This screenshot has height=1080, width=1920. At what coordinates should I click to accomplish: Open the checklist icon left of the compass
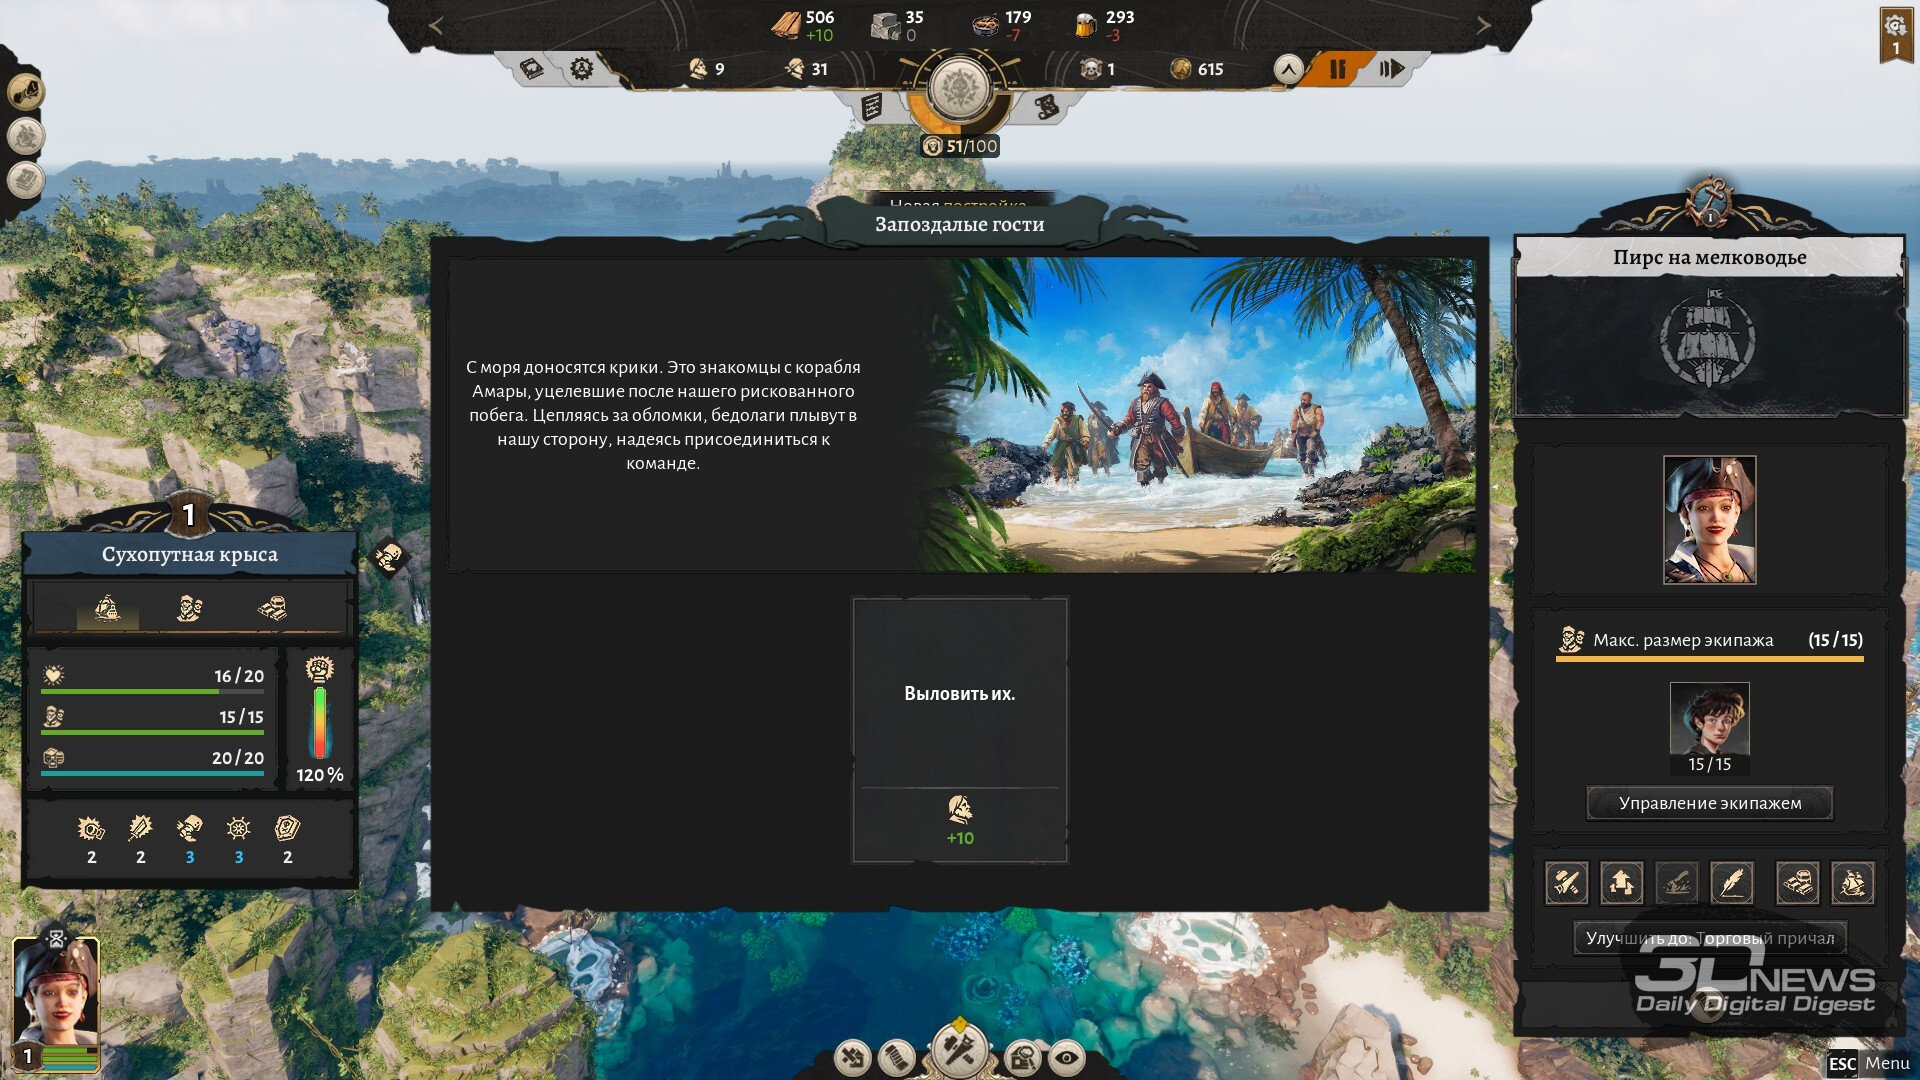pyautogui.click(x=872, y=107)
